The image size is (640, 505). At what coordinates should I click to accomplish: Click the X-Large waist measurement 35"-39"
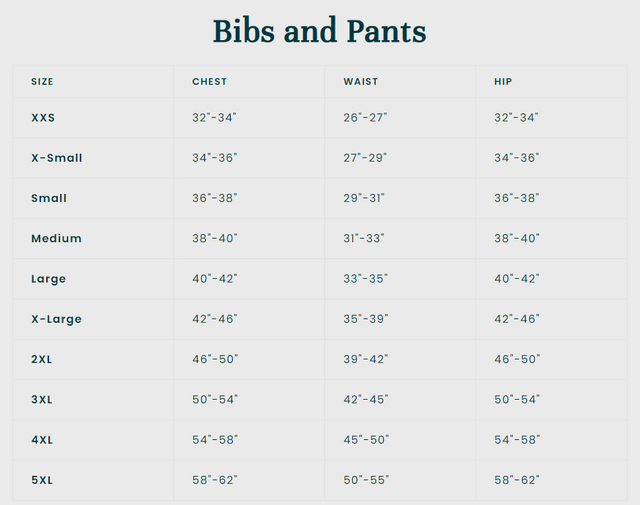point(365,319)
